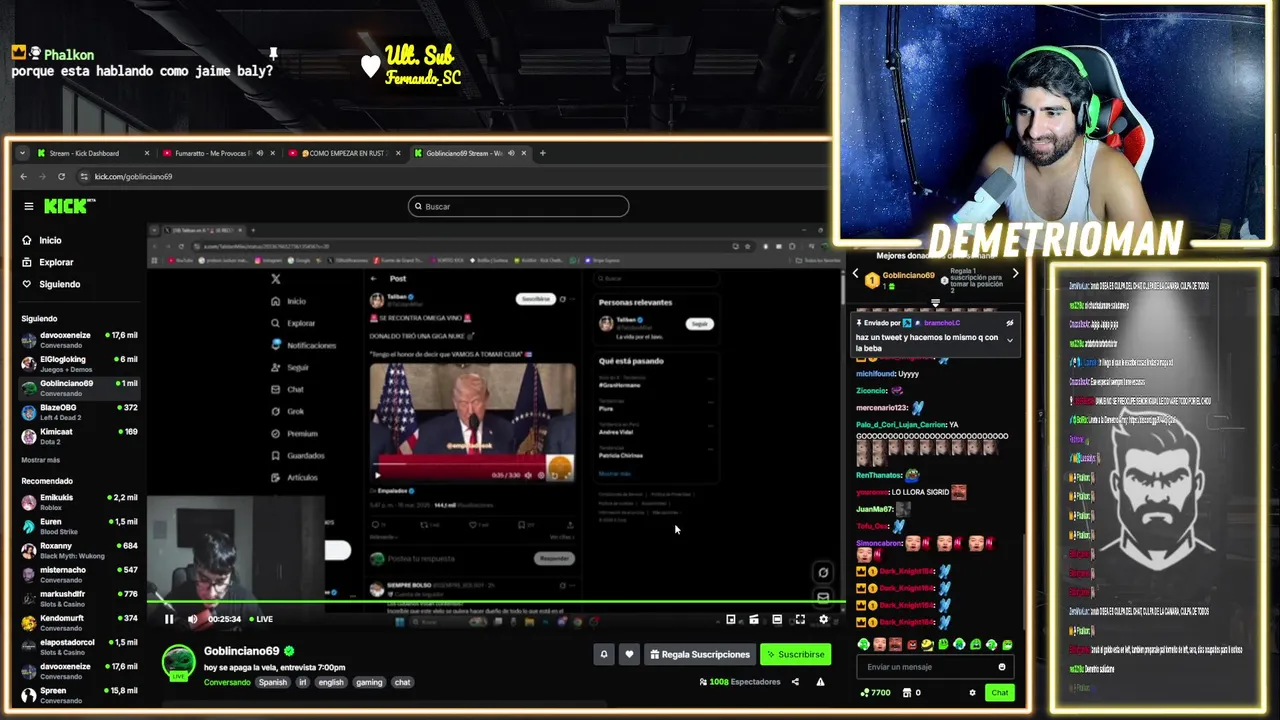The image size is (1280, 720).
Task: Open davooxeneize channel in Siguiendo list
Action: click(79, 340)
